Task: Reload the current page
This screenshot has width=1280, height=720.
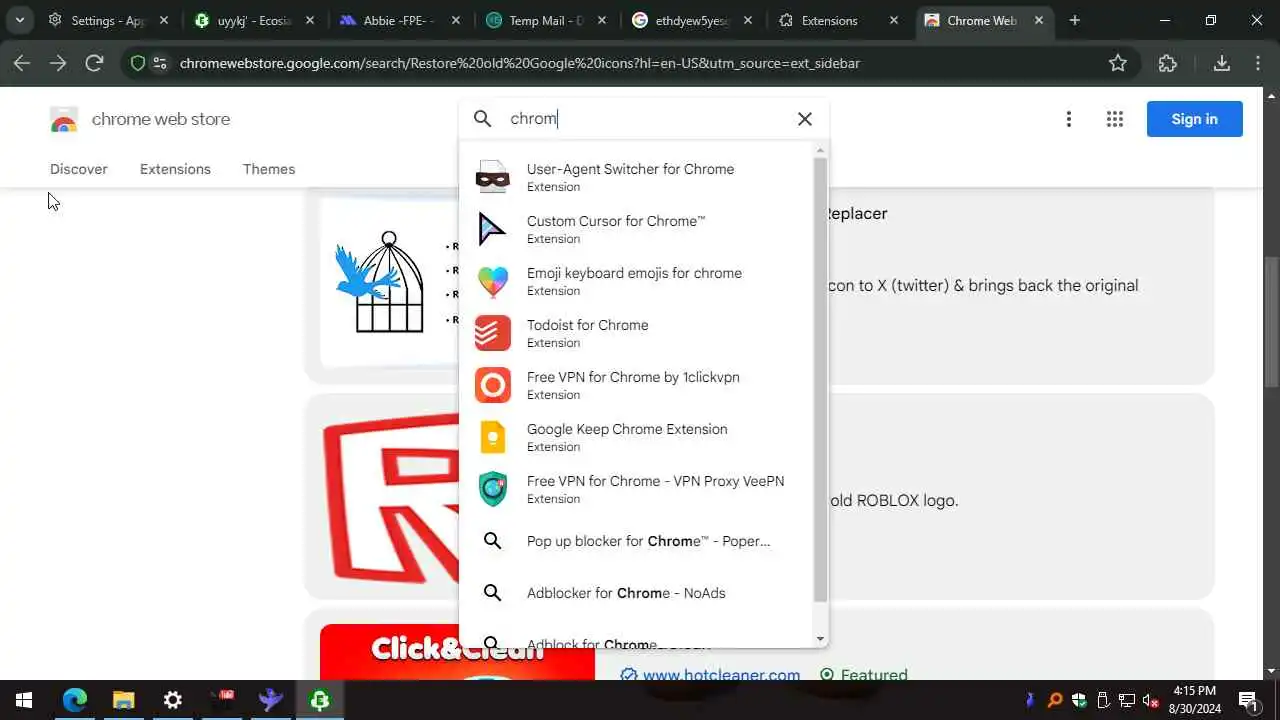Action: (x=94, y=63)
